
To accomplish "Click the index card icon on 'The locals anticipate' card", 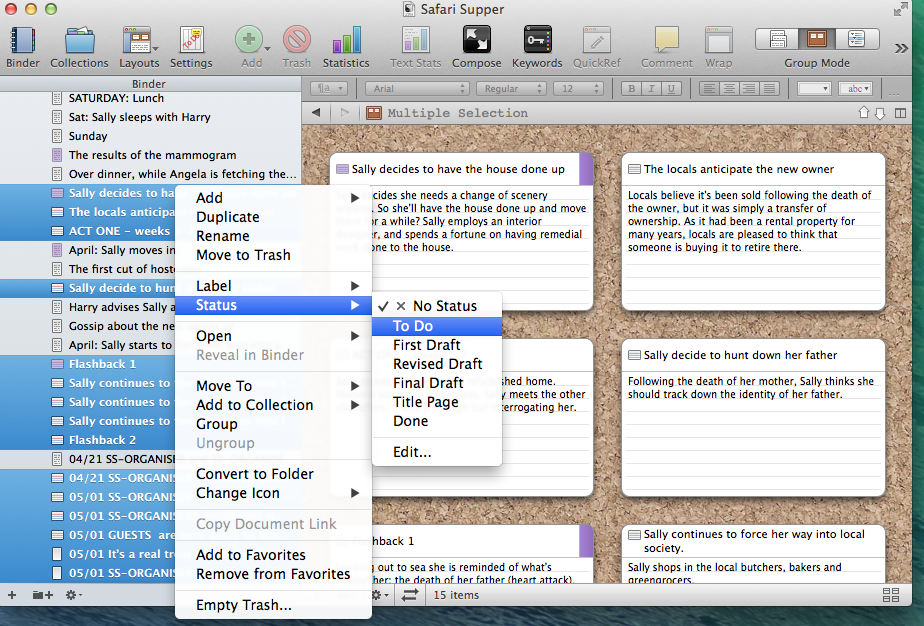I will click(x=635, y=169).
